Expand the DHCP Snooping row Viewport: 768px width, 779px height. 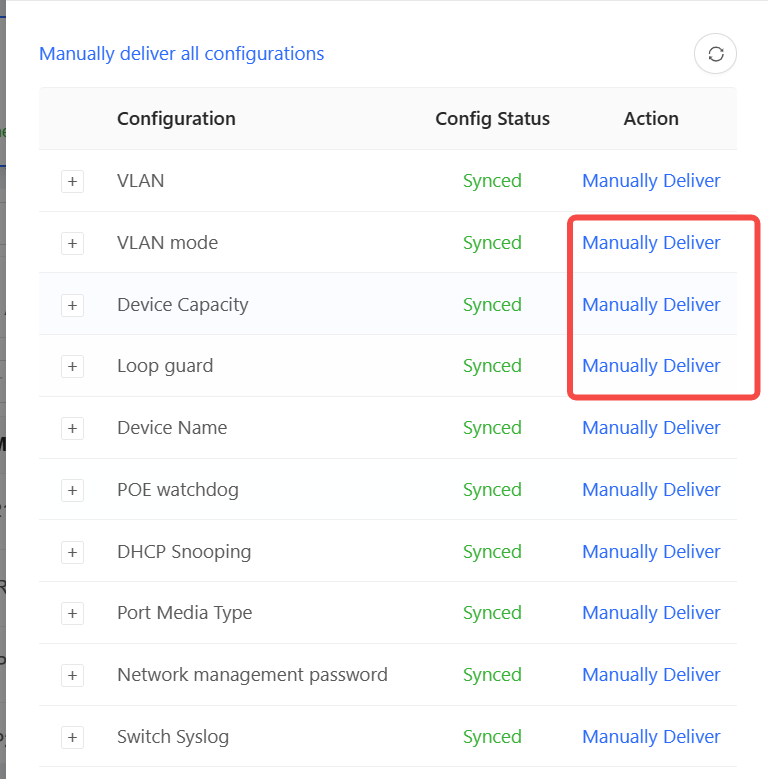(73, 552)
